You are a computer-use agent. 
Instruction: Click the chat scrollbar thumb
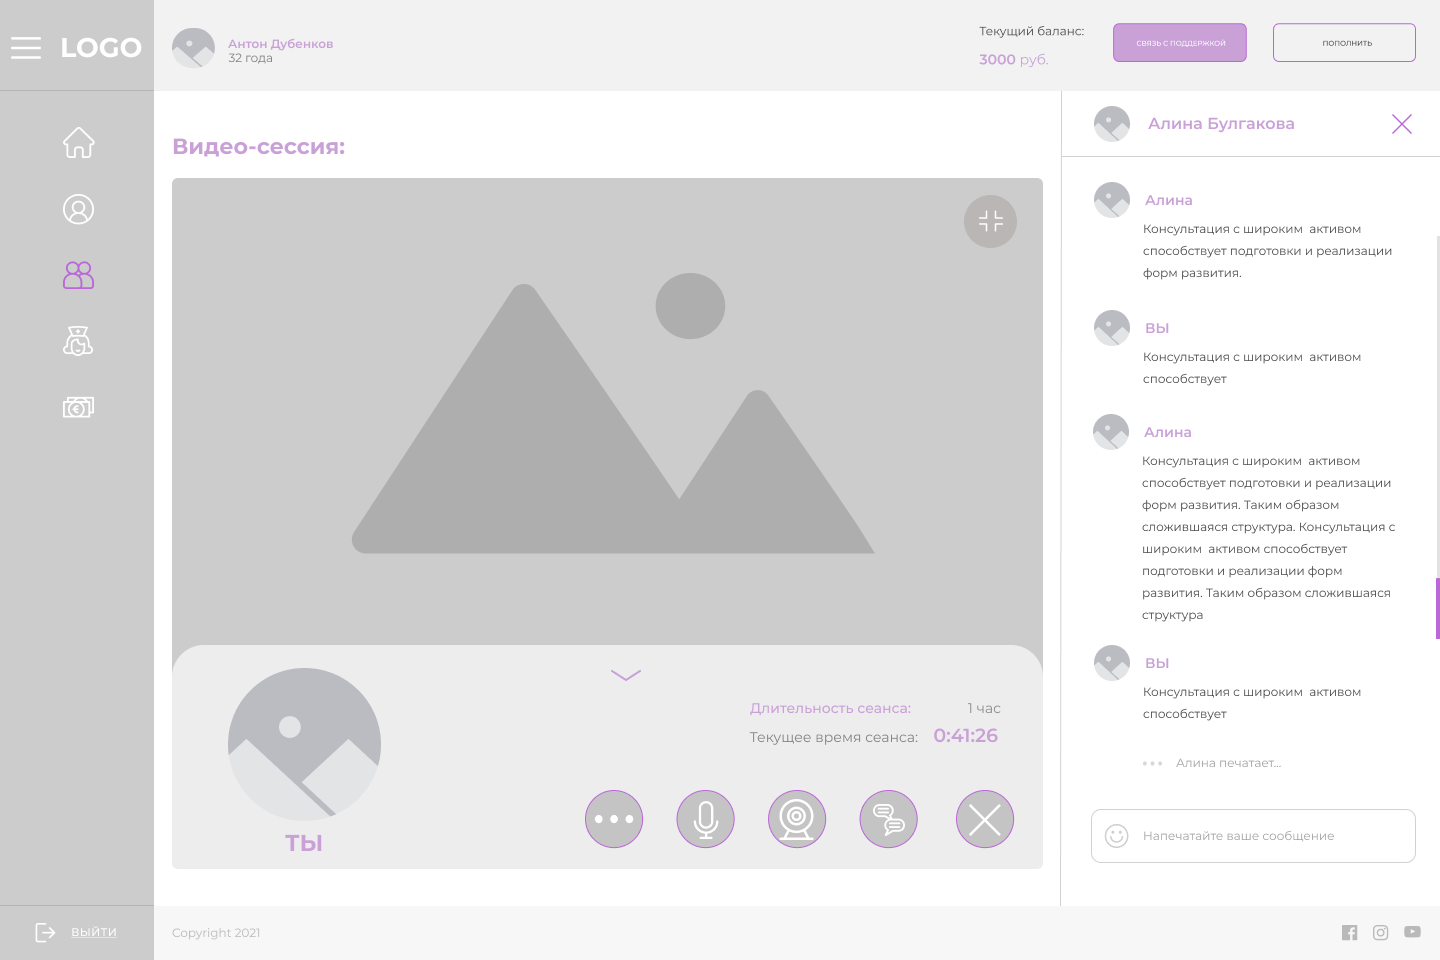pyautogui.click(x=1437, y=608)
